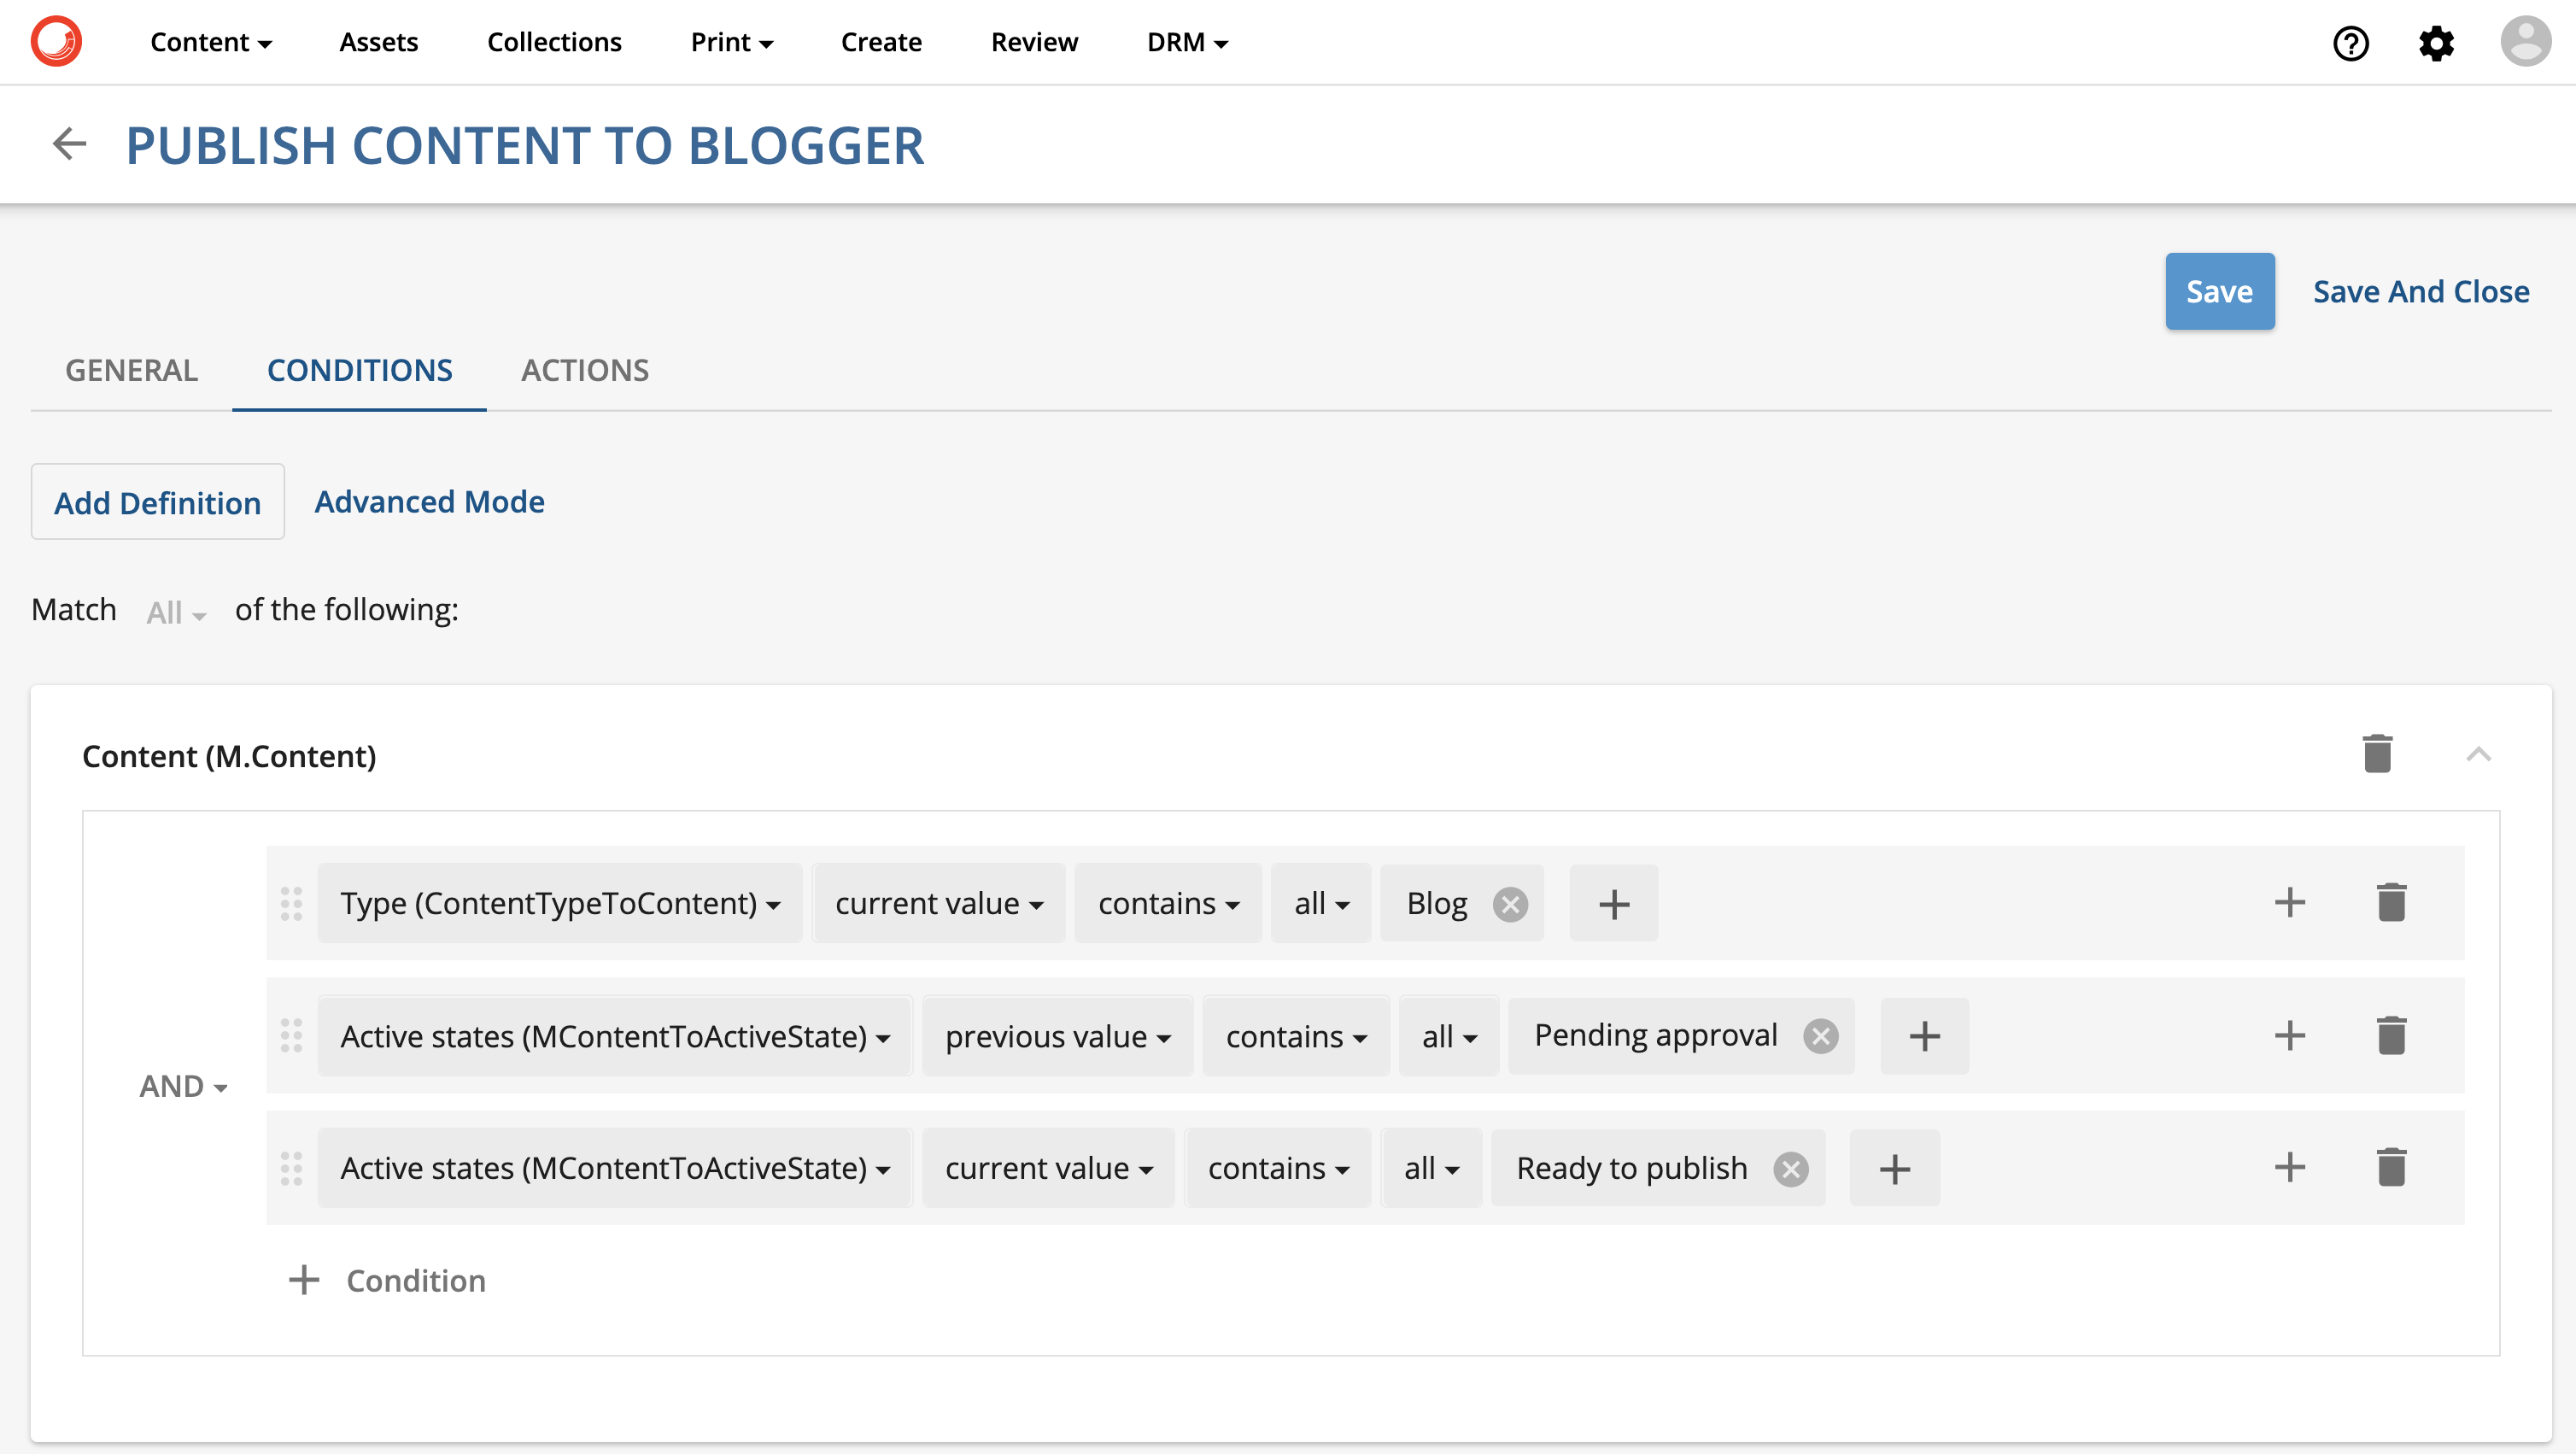Image resolution: width=2576 pixels, height=1454 pixels.
Task: Open all dropdown in Ready to publish row
Action: [1431, 1168]
